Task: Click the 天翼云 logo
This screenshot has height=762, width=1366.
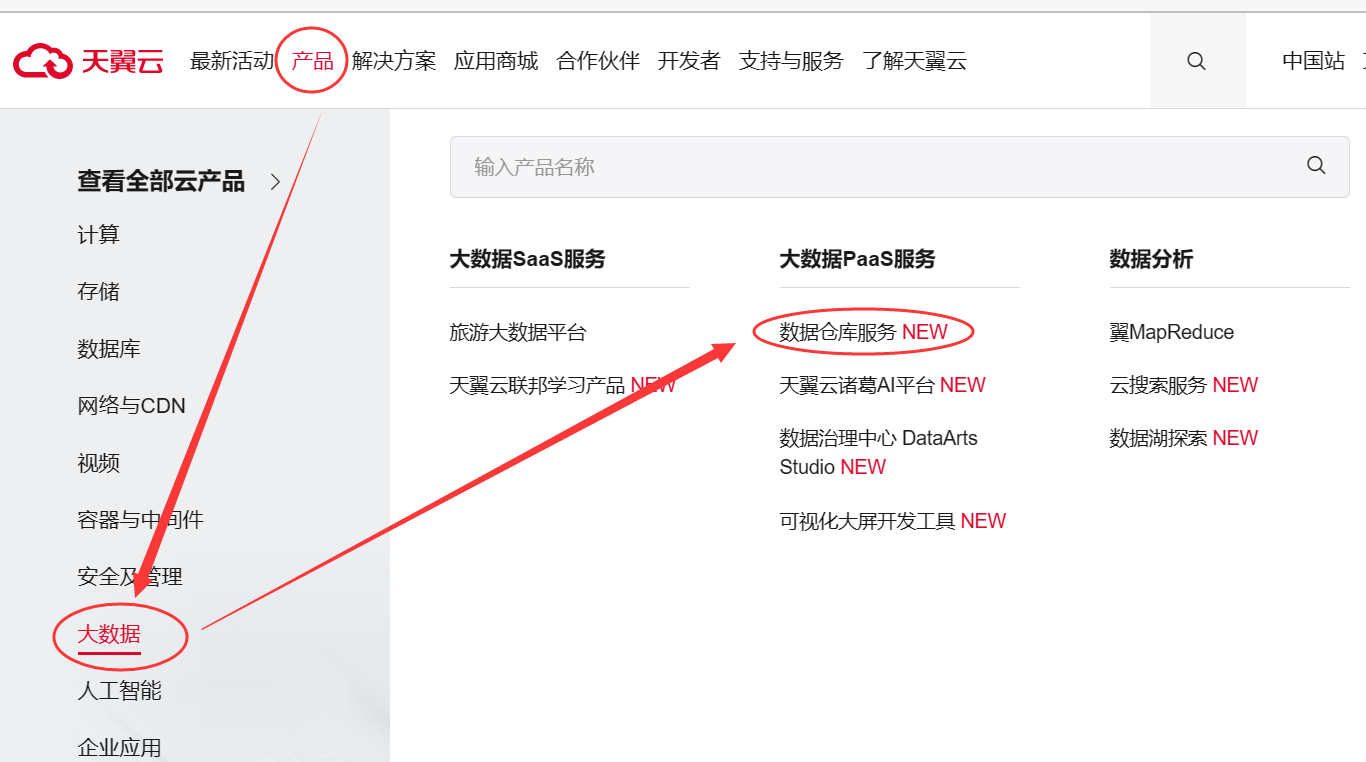Action: pyautogui.click(x=88, y=61)
